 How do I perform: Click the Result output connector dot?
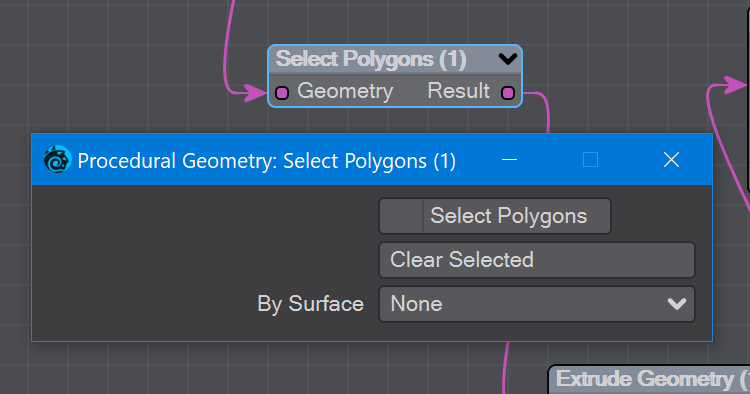508,92
